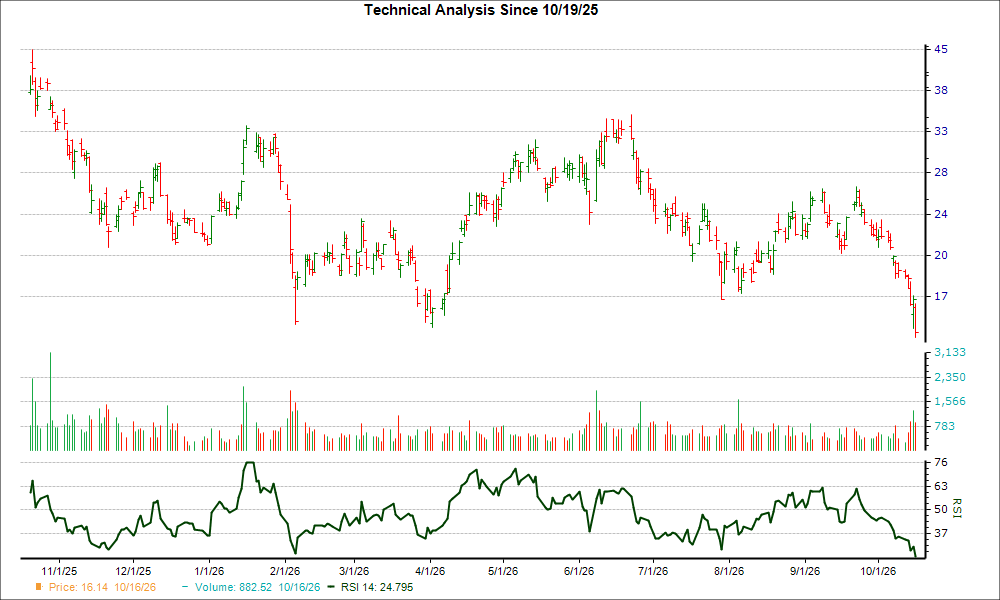This screenshot has height=600, width=1000.
Task: Click the 7/1/26 date label
Action: pos(652,571)
